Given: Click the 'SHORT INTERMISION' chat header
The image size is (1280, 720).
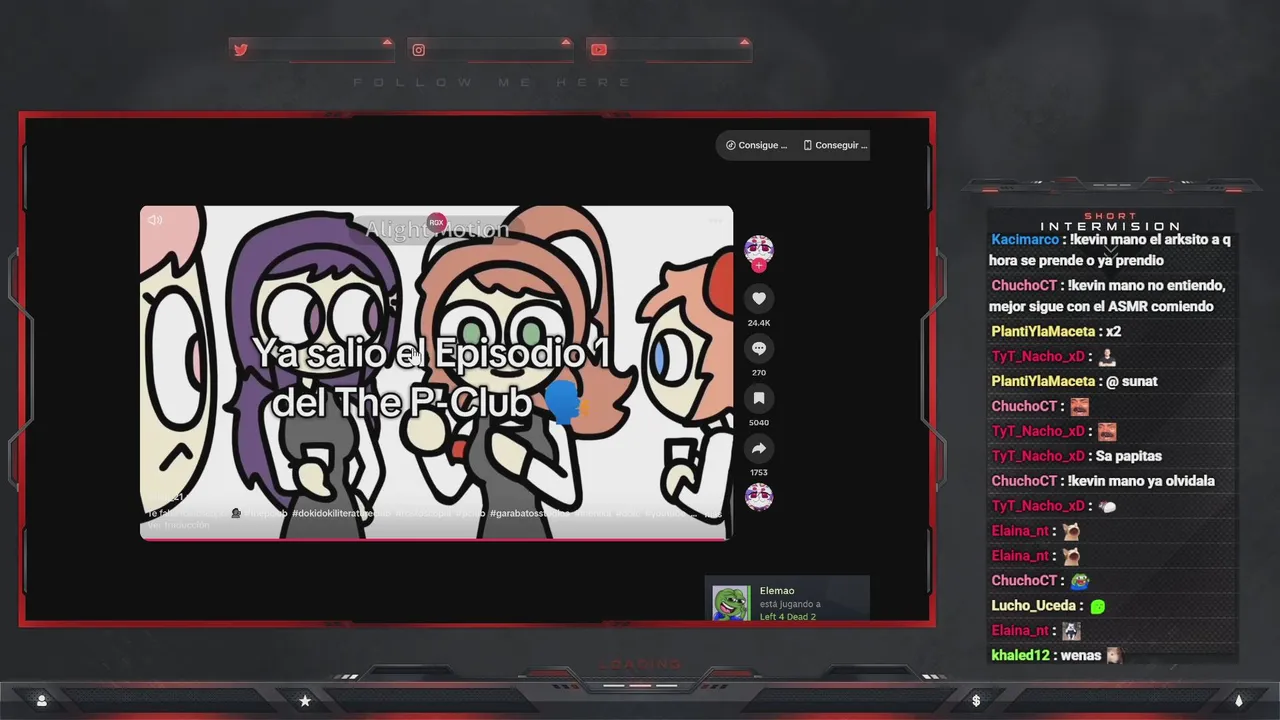Looking at the screenshot, I should click(x=1110, y=221).
